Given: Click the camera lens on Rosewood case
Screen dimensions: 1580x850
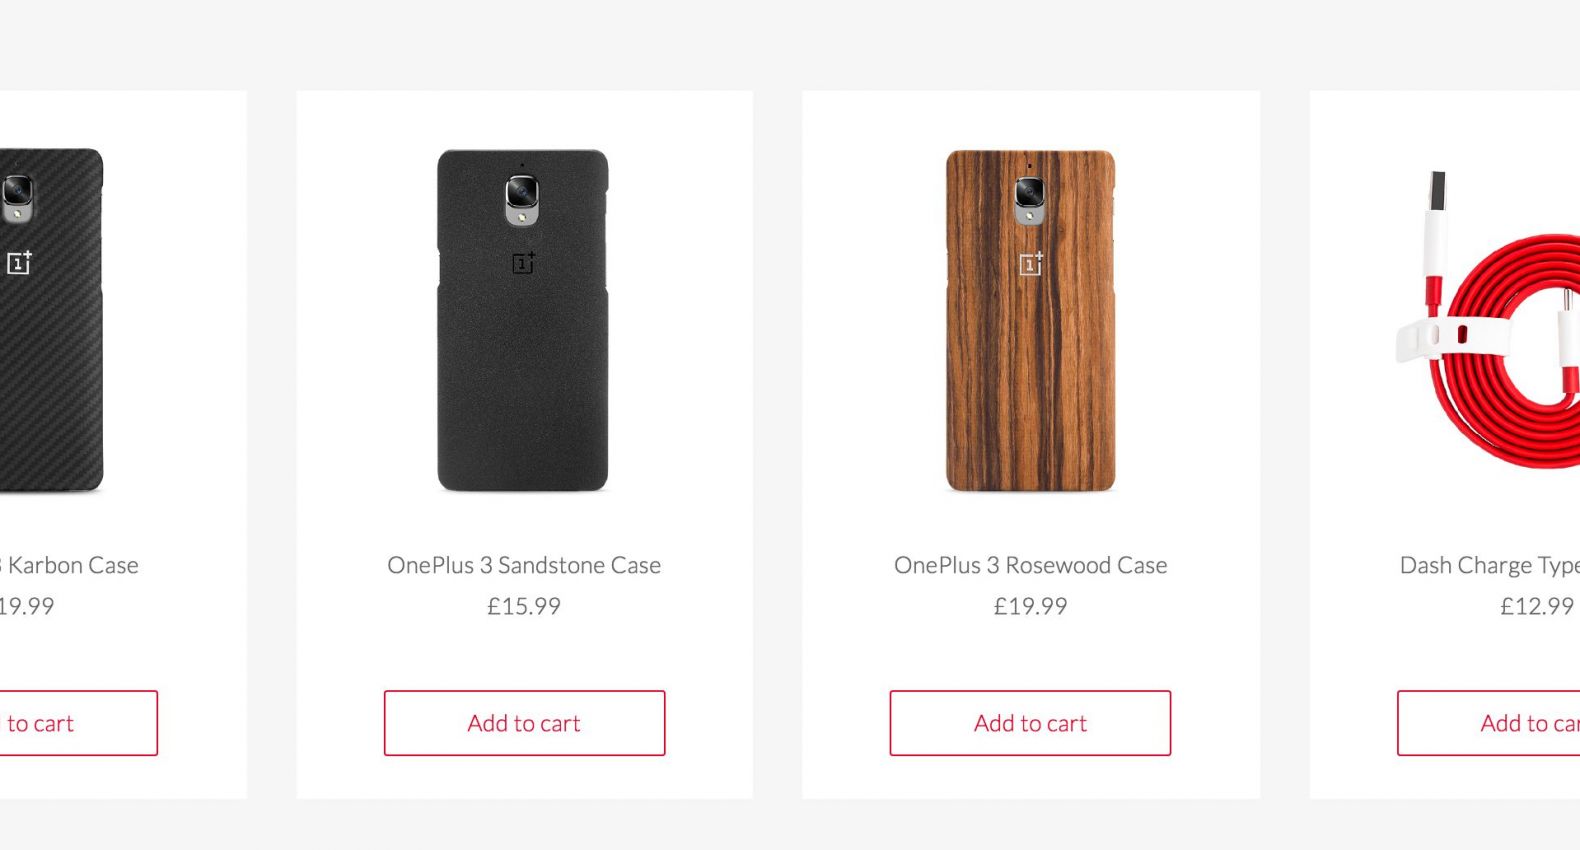Looking at the screenshot, I should pyautogui.click(x=1029, y=192).
